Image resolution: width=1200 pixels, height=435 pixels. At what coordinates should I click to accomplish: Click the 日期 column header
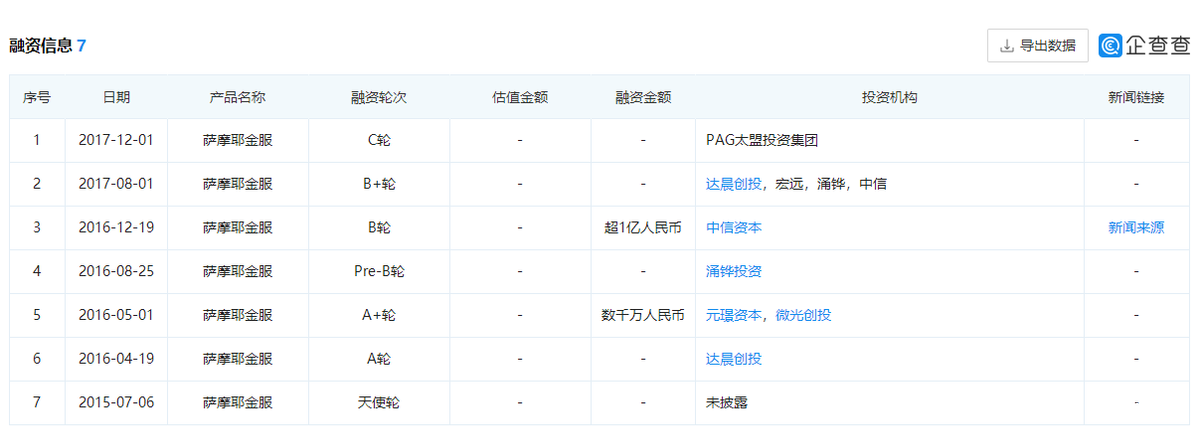pyautogui.click(x=116, y=98)
